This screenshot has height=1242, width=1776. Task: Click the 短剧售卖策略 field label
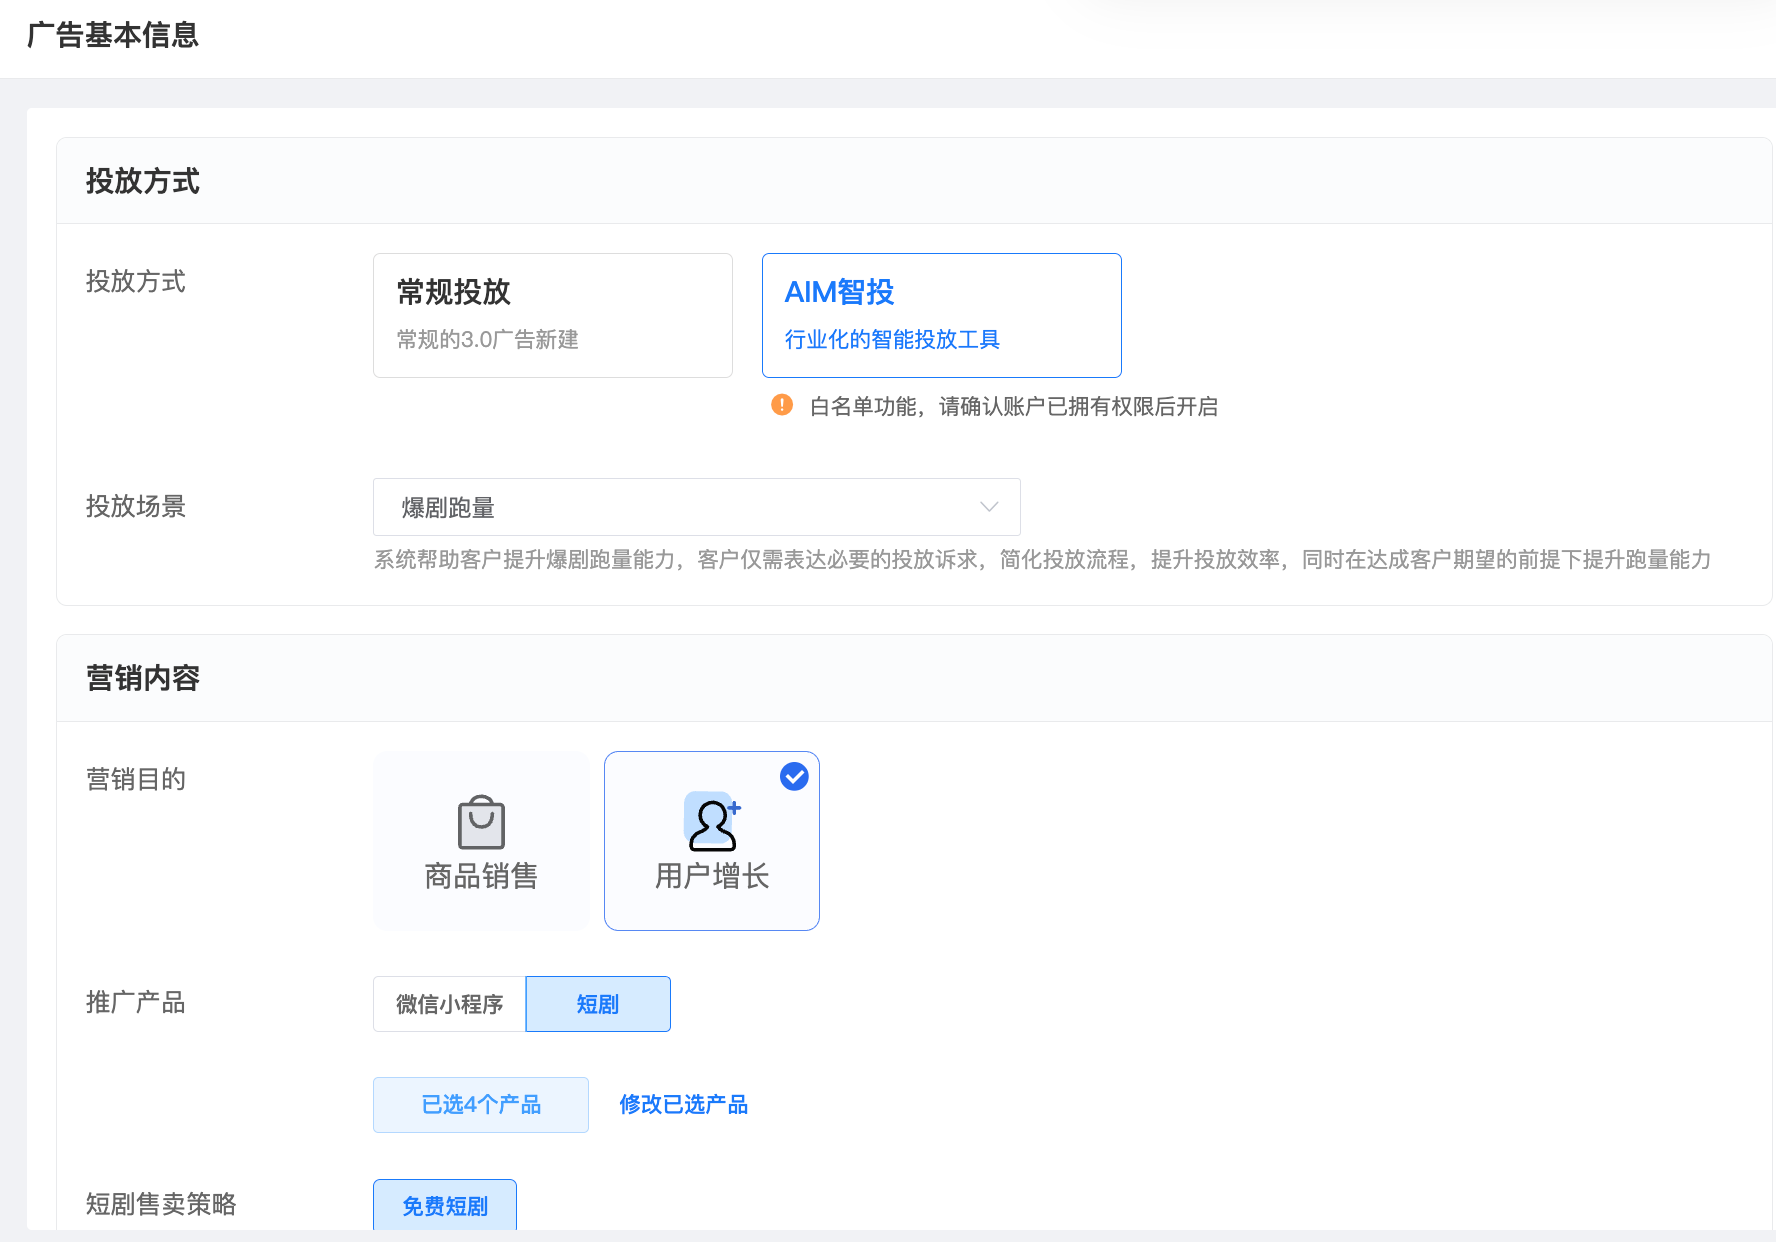(161, 1204)
